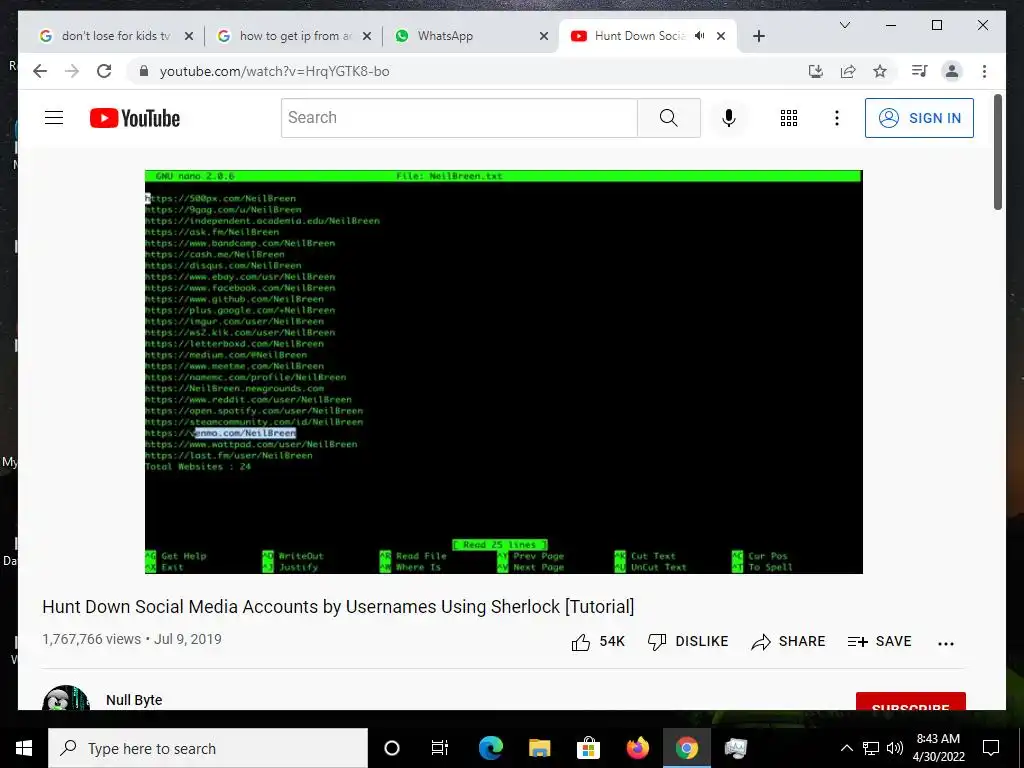Share this page via address bar icon
This screenshot has width=1024, height=768.
click(x=848, y=71)
